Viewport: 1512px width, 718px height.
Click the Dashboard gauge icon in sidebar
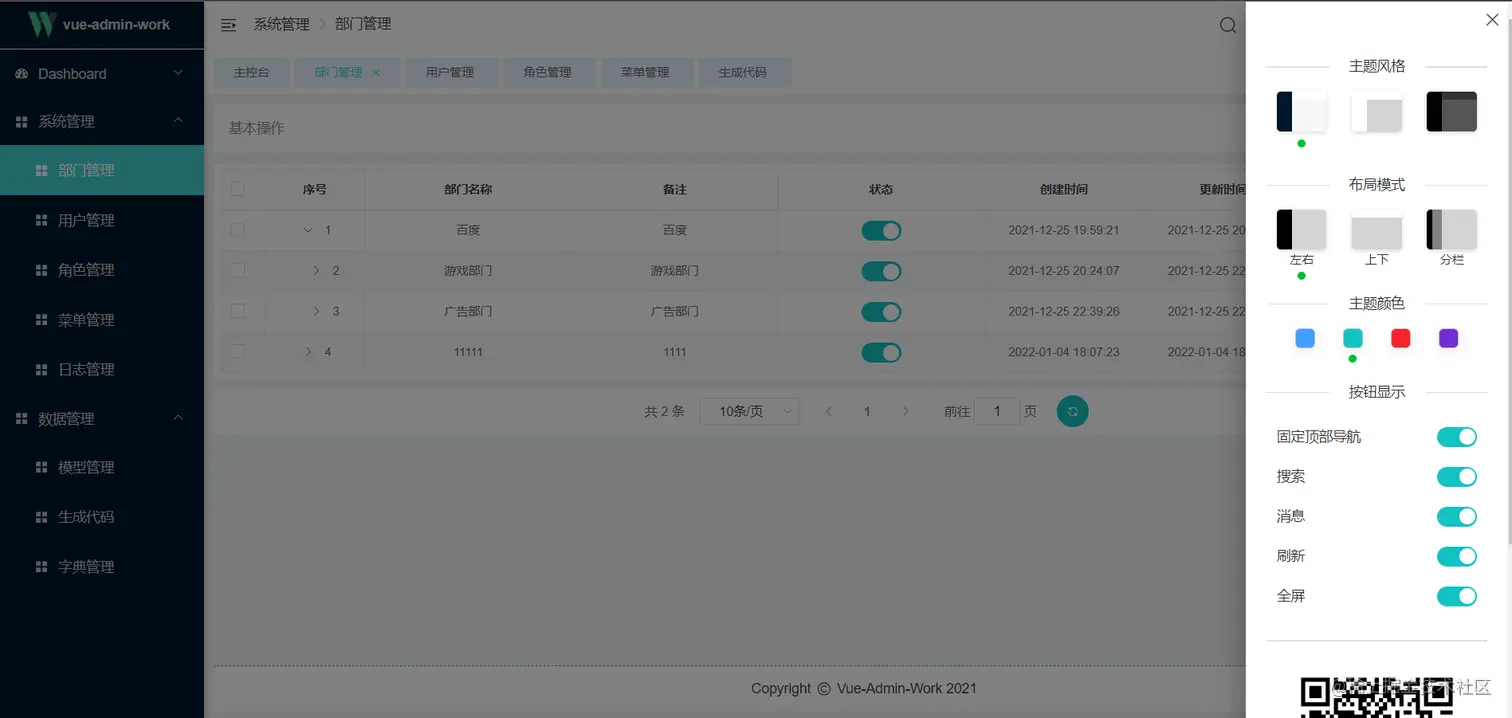[x=22, y=74]
